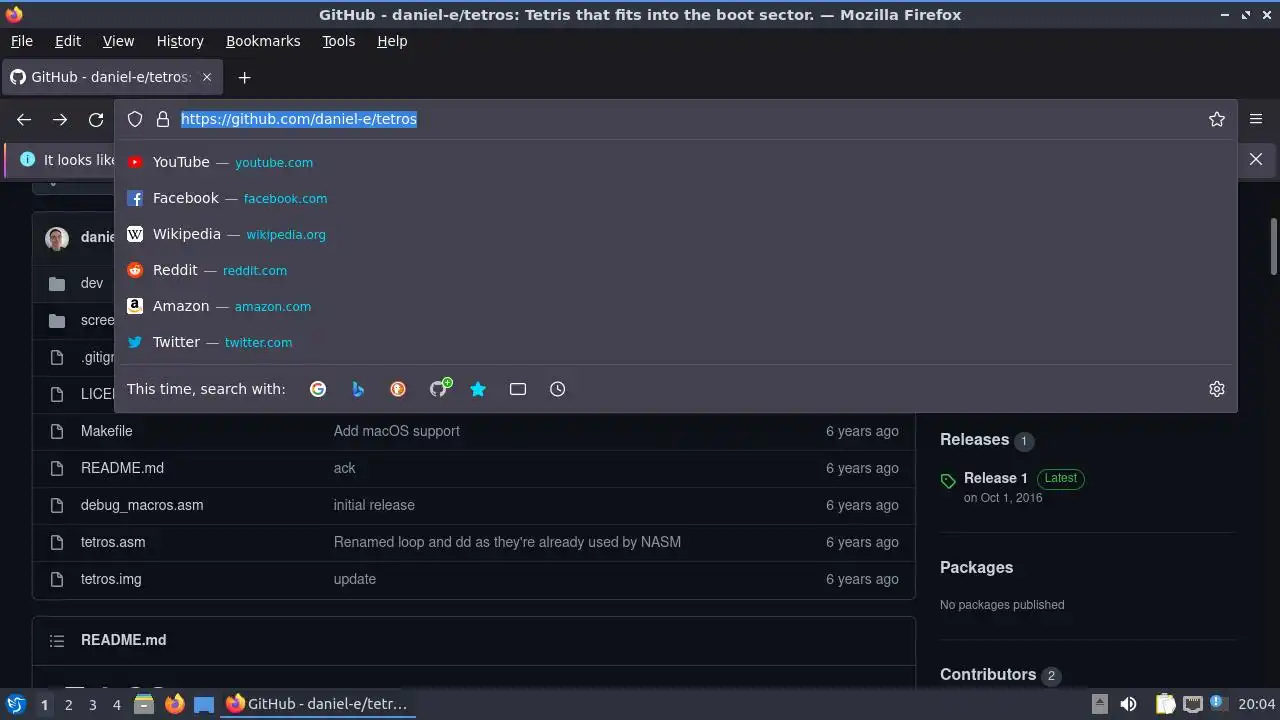Open the 'update' commit for tetros.img
This screenshot has height=720, width=1280.
355,579
